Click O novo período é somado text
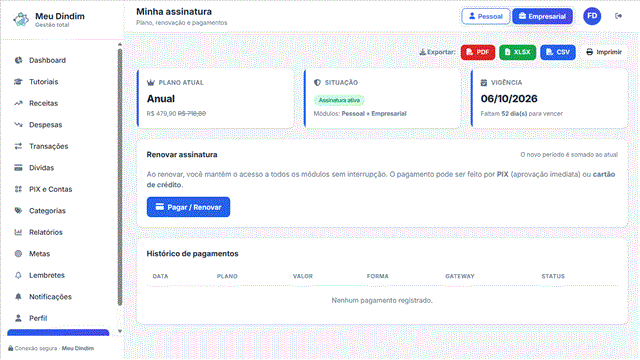The height and width of the screenshot is (360, 640). [x=569, y=155]
